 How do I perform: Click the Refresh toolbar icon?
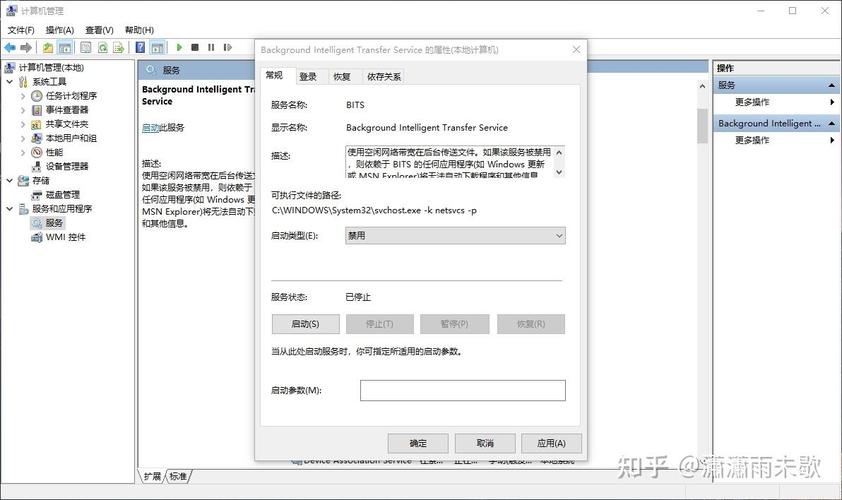pos(103,48)
